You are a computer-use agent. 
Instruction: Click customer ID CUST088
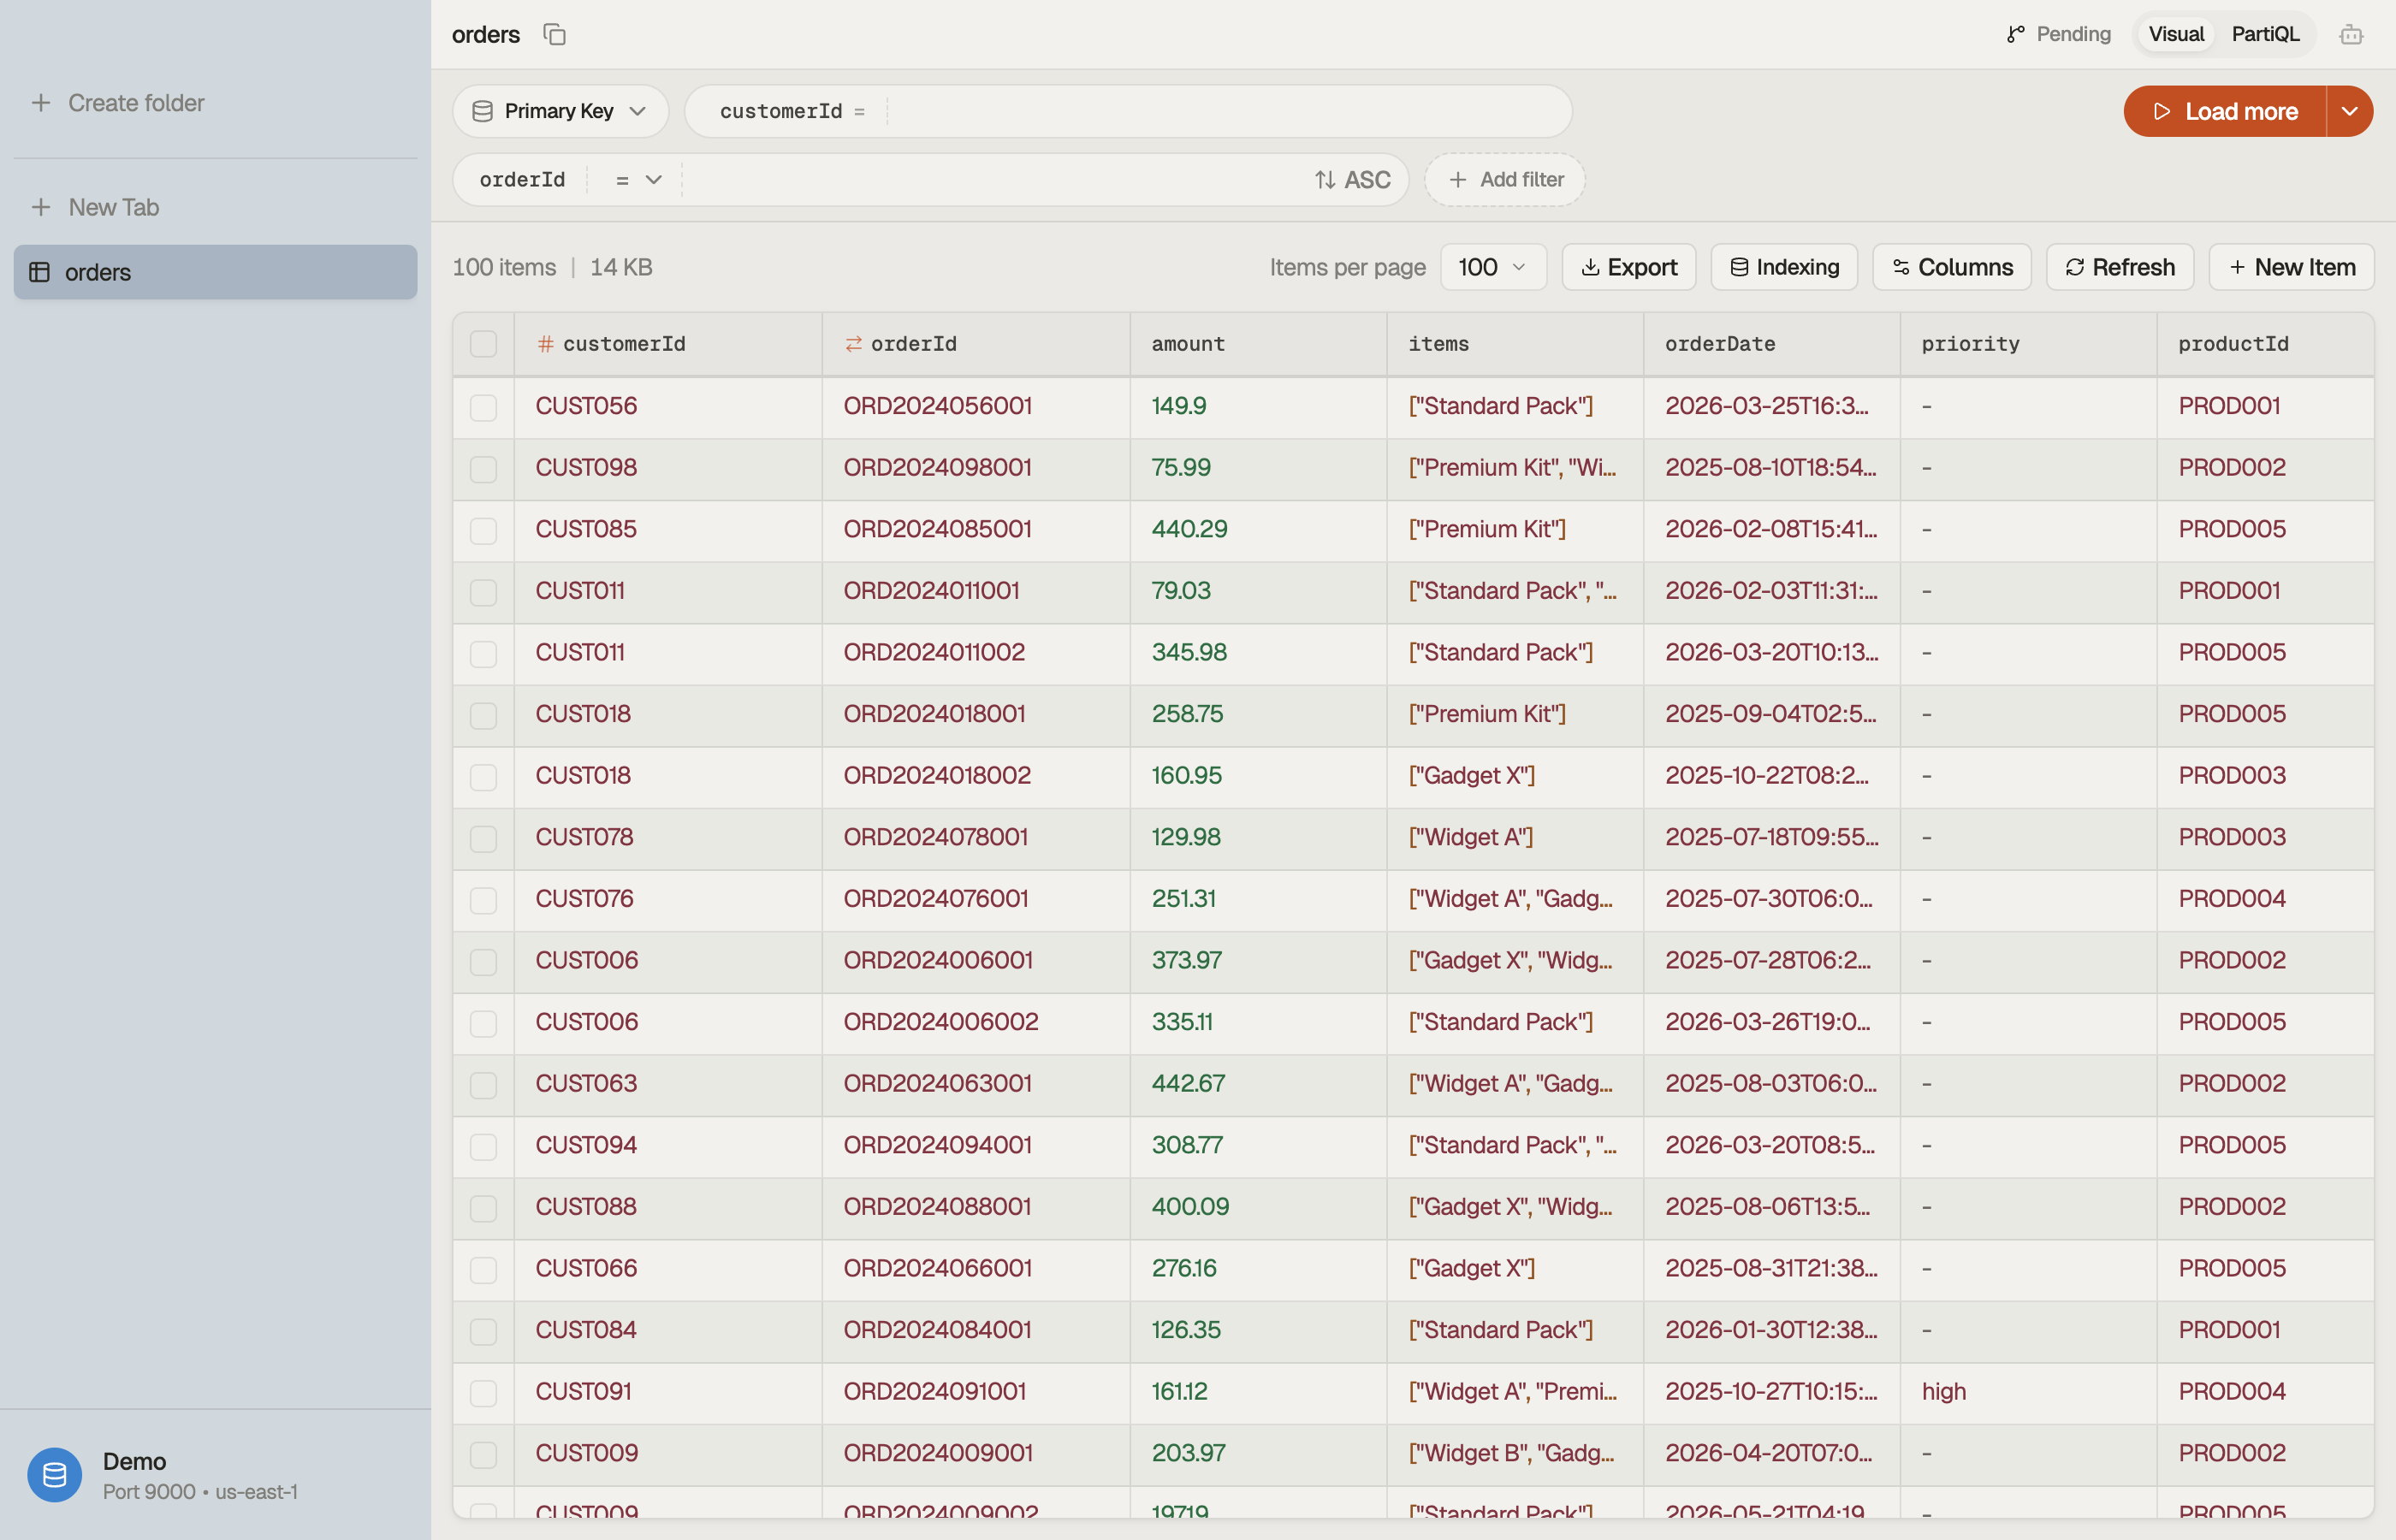click(586, 1207)
